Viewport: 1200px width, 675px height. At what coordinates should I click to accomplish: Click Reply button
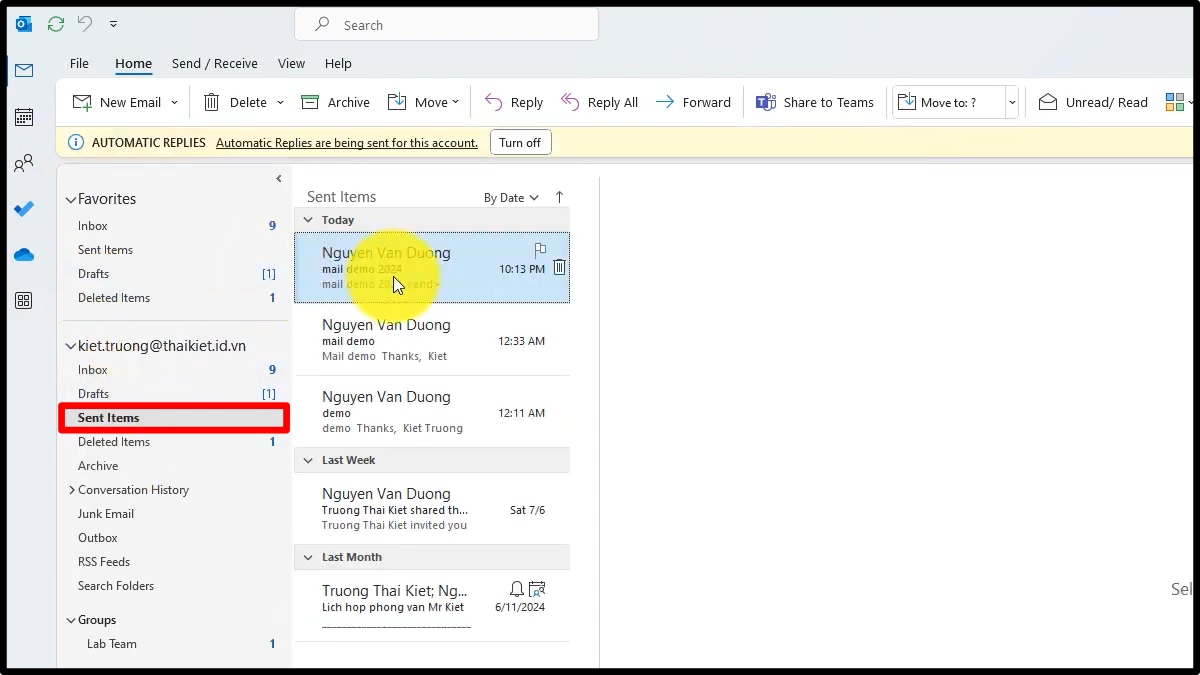514,102
